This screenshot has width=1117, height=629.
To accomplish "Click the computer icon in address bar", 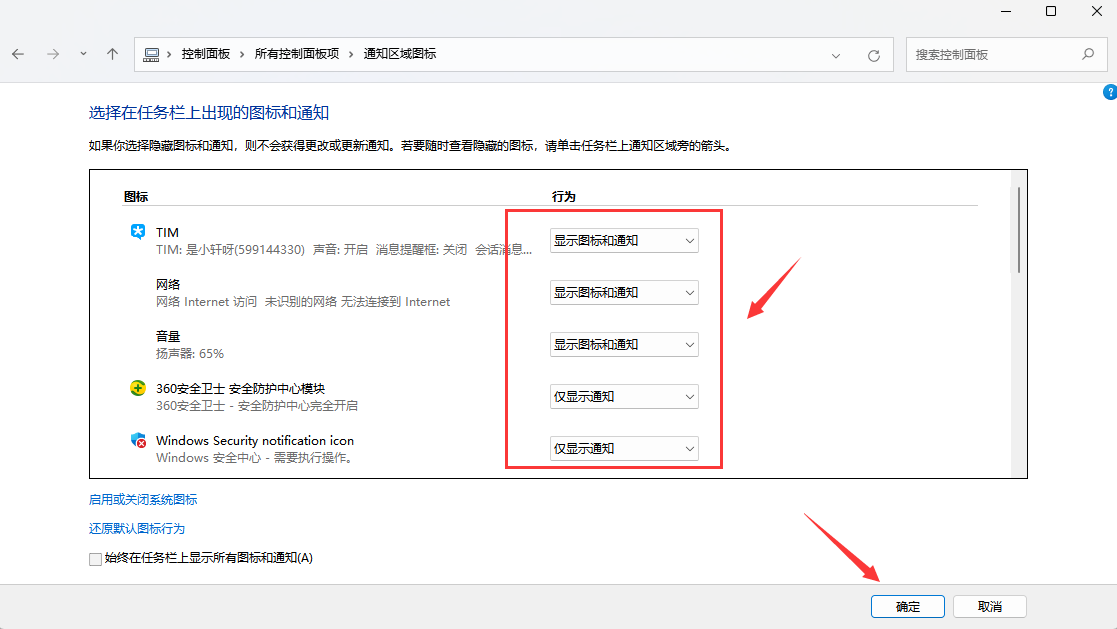I will pyautogui.click(x=152, y=54).
